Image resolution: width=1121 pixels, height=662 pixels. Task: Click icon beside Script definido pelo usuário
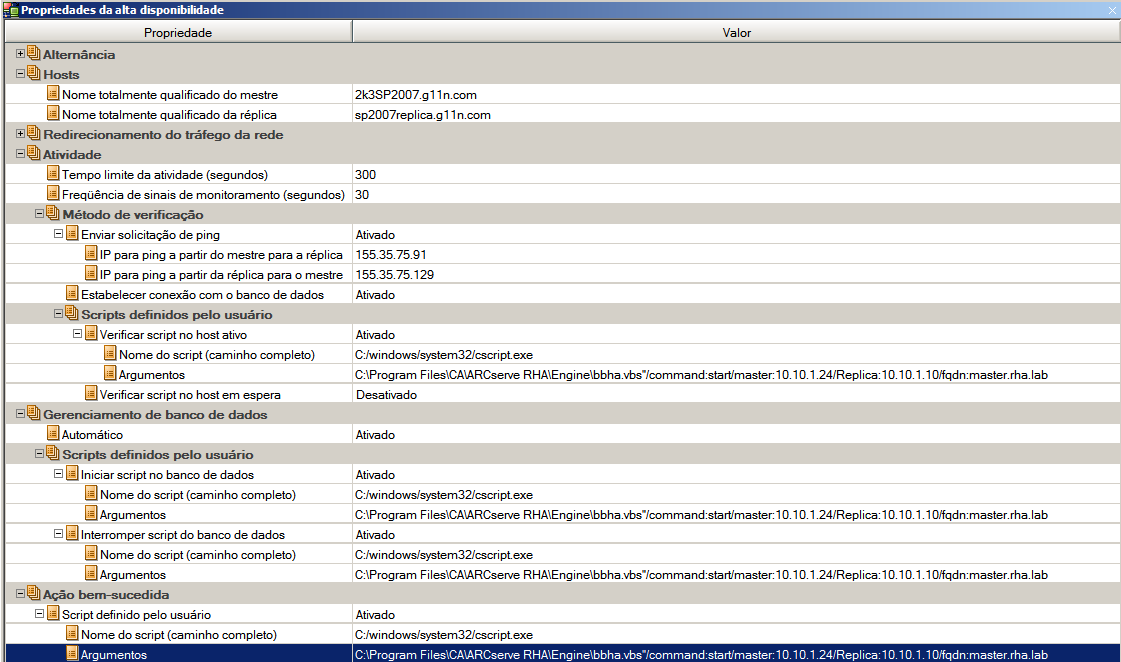pos(53,614)
